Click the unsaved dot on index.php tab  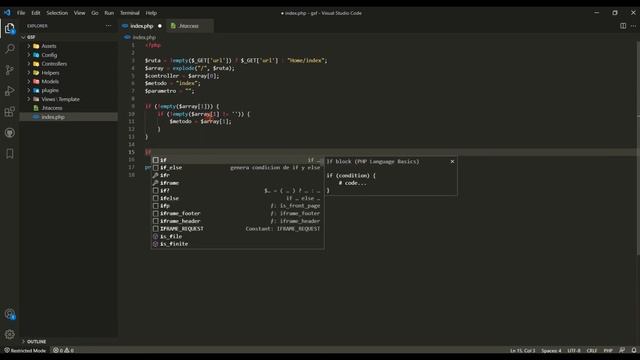(160, 26)
